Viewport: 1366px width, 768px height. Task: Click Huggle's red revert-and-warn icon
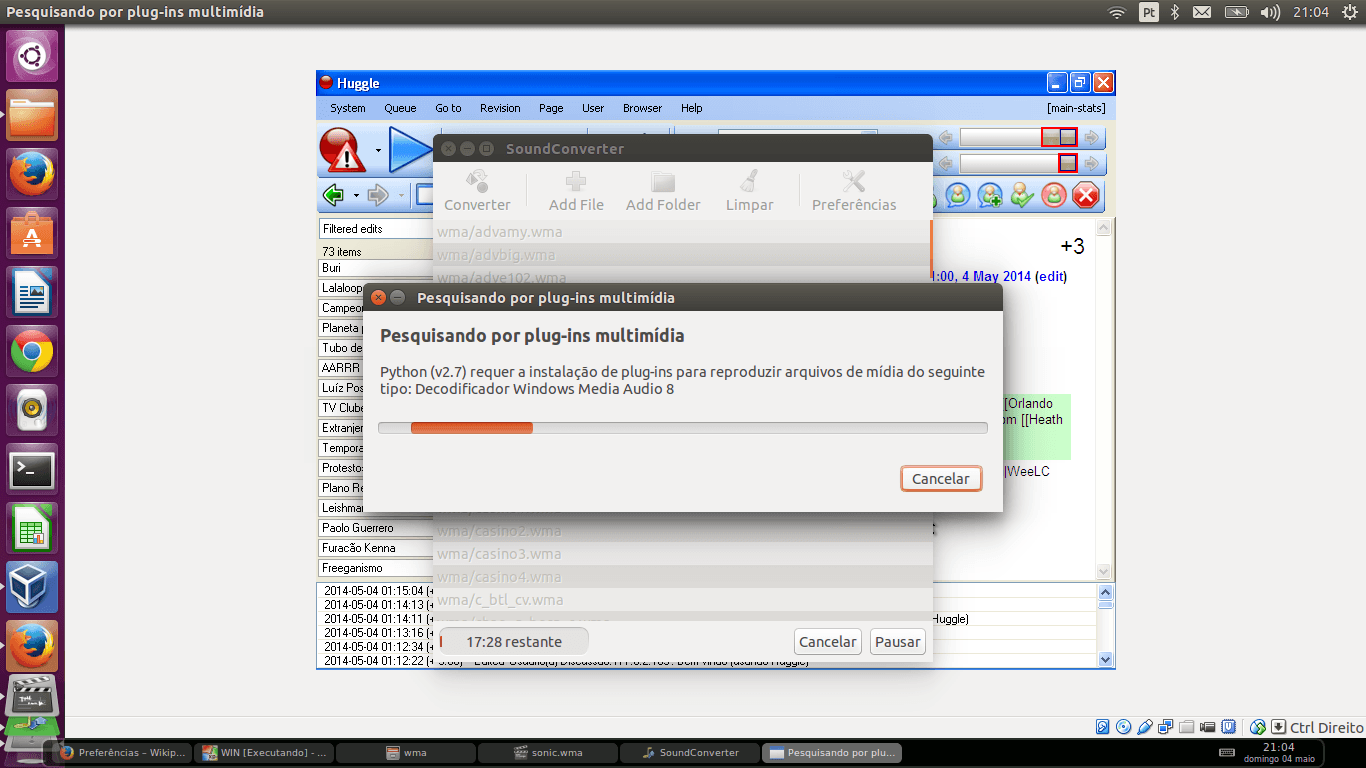(343, 151)
